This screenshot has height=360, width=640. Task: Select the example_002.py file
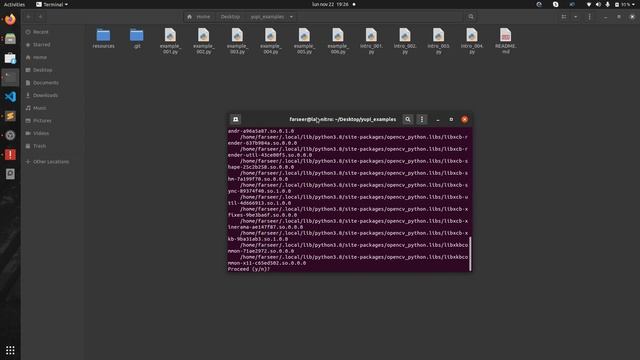(x=204, y=41)
